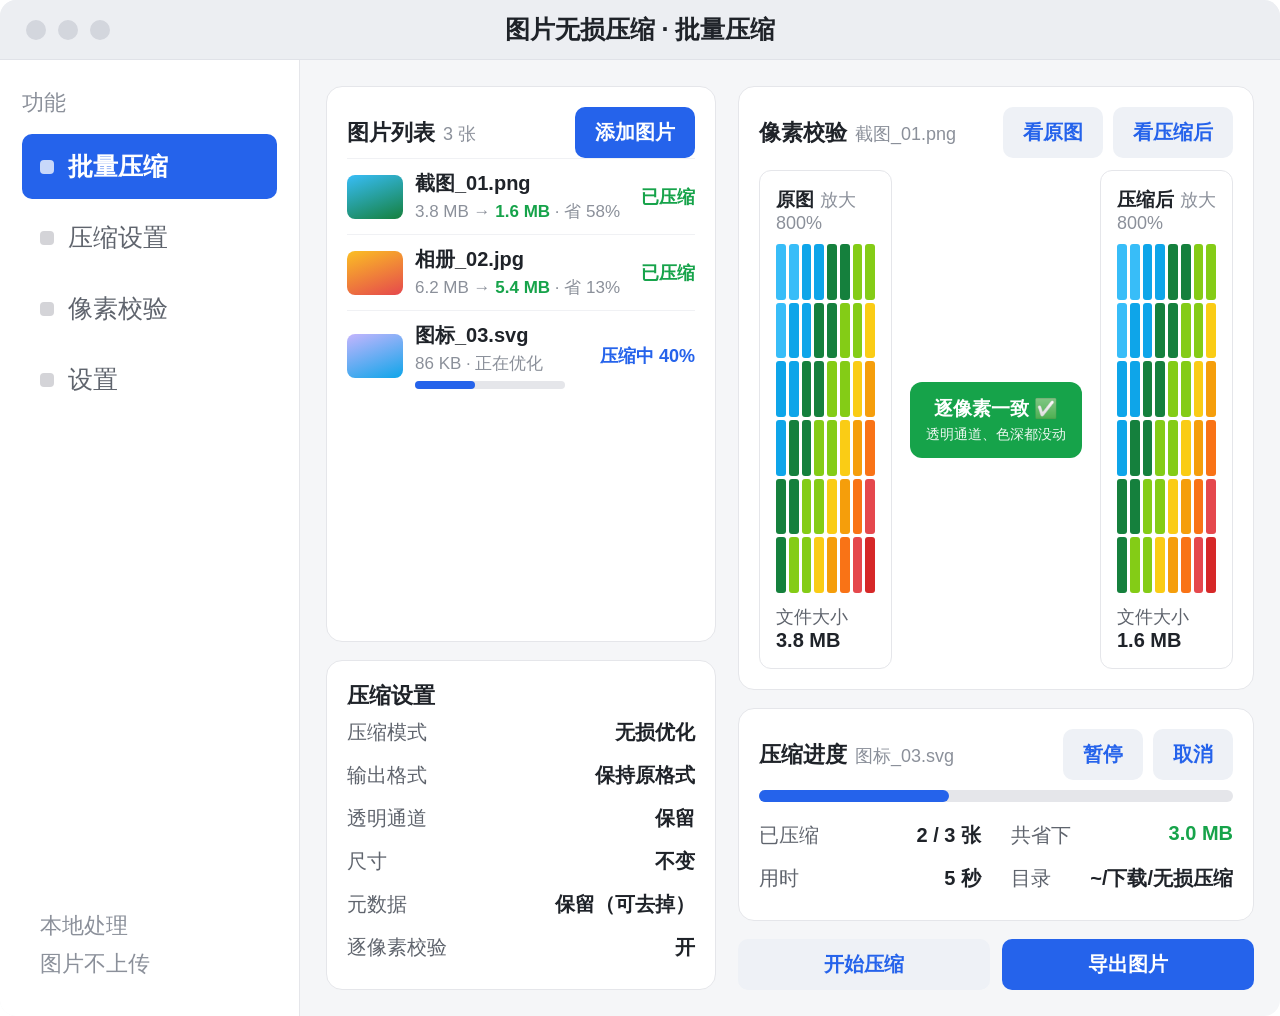The width and height of the screenshot is (1280, 1016).
Task: Click the 尺寸 value 不变
Action: point(675,861)
